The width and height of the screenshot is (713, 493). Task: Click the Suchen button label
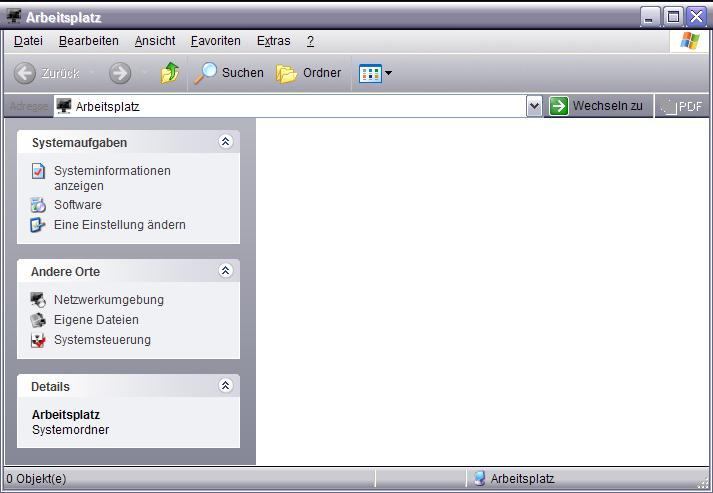pos(243,73)
